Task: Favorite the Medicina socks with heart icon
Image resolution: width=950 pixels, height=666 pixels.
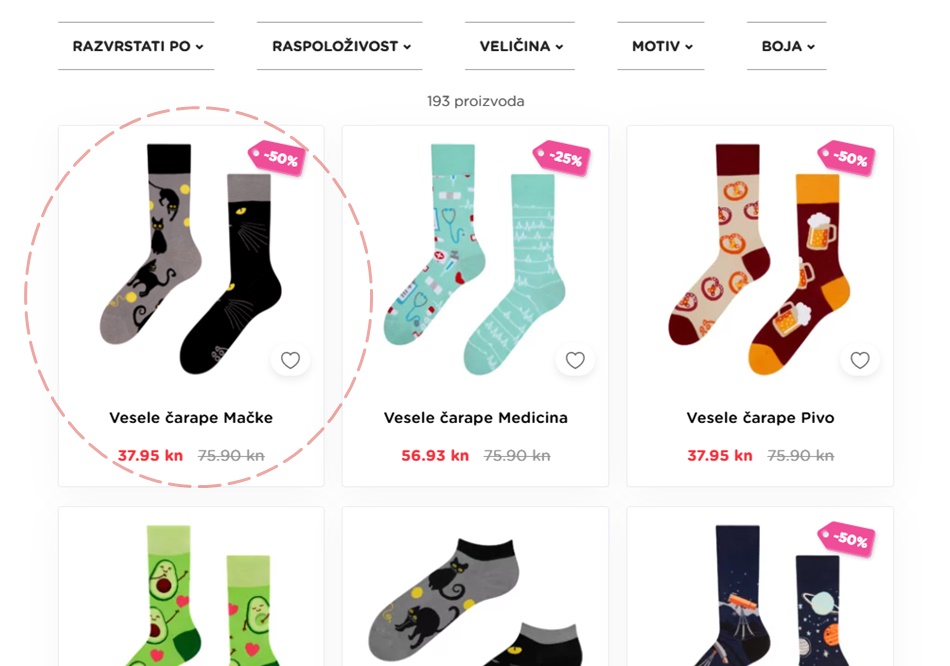Action: (575, 360)
